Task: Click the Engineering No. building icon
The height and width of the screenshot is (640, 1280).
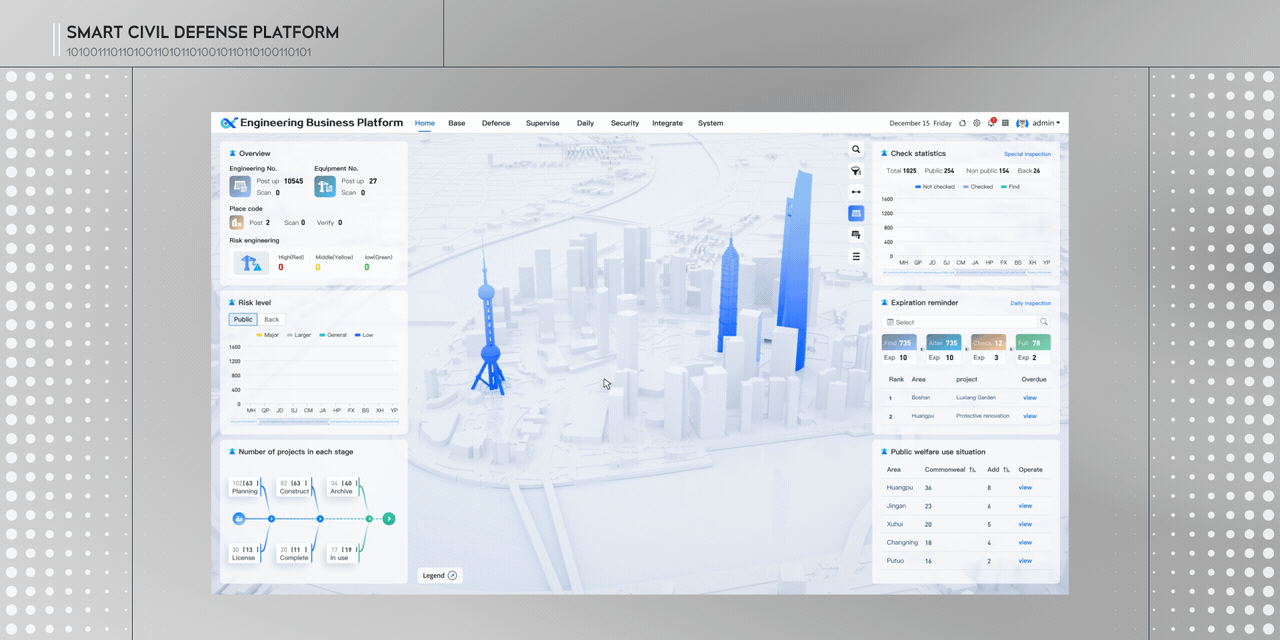Action: point(240,186)
